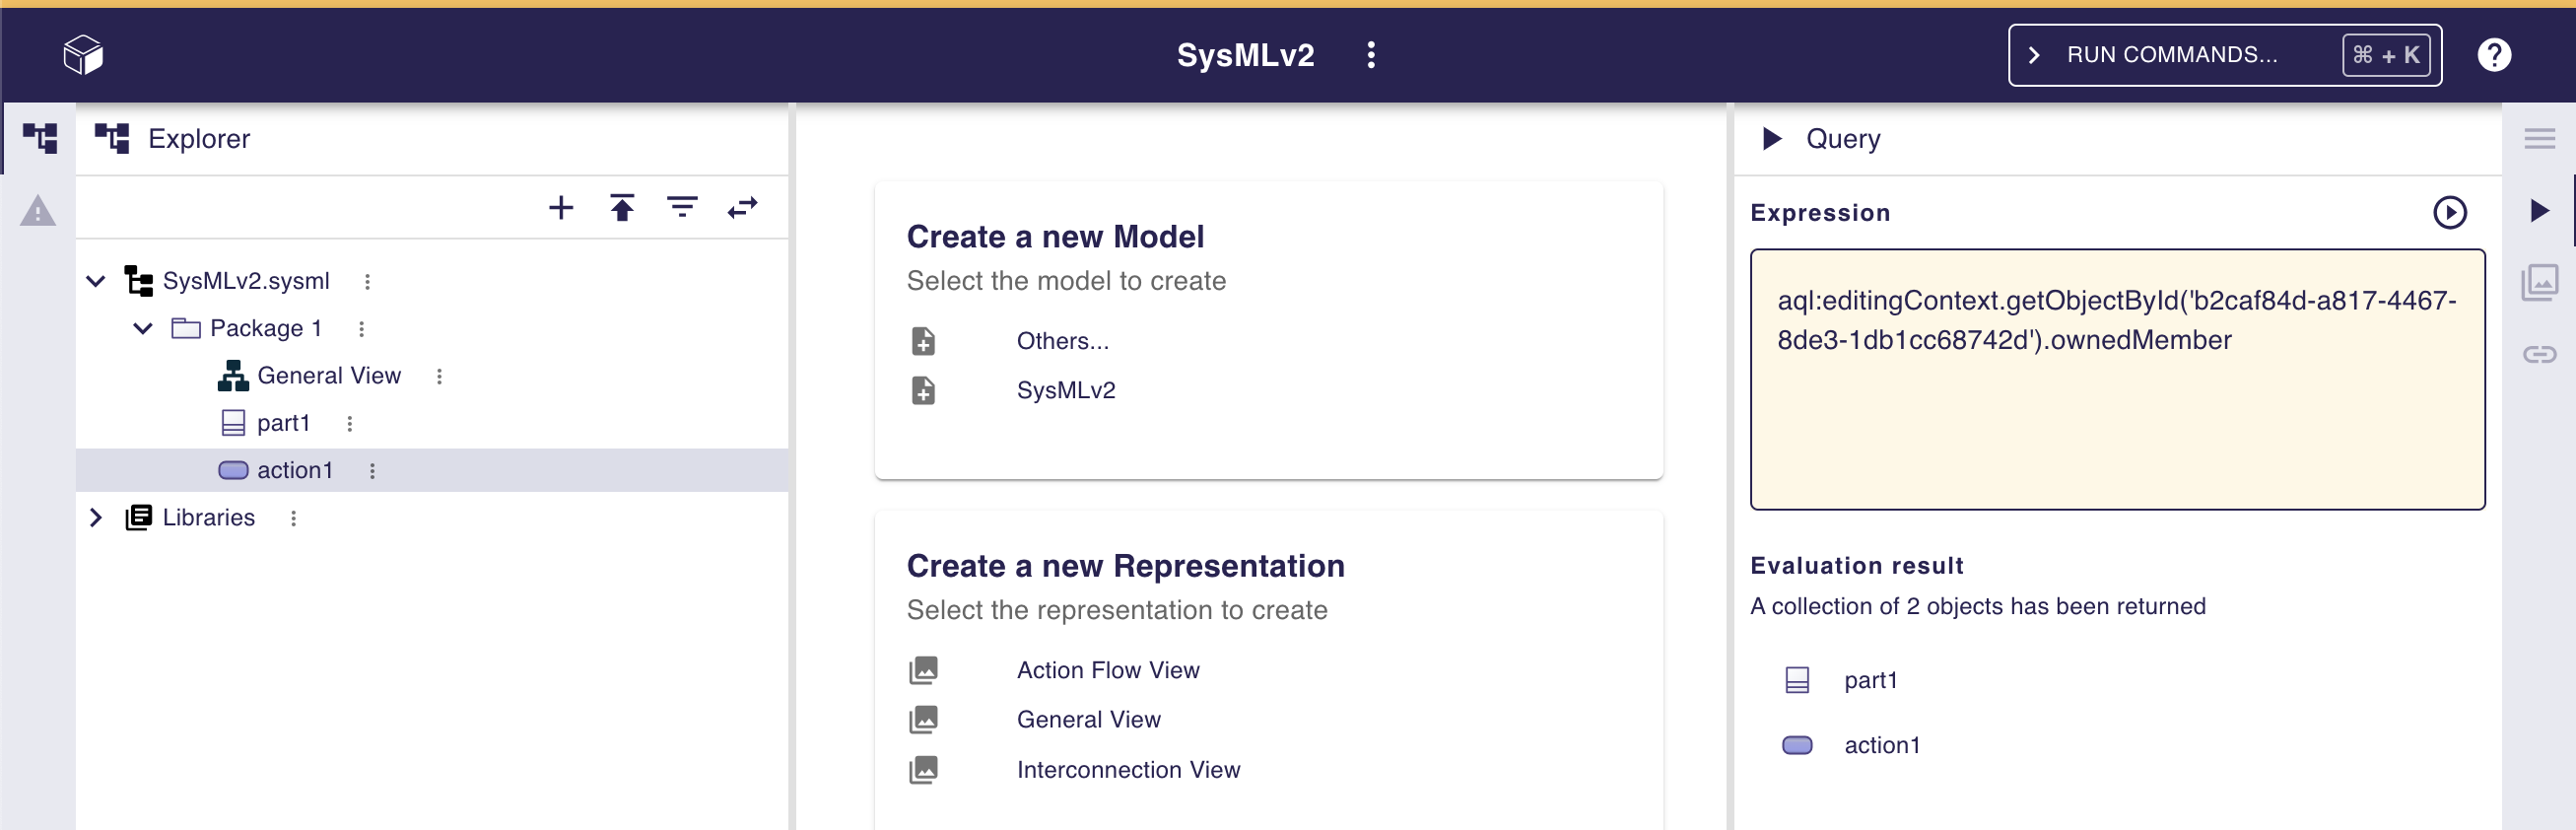Image resolution: width=2576 pixels, height=830 pixels.
Task: Toggle synchronize with representation arrows icon
Action: coord(742,208)
